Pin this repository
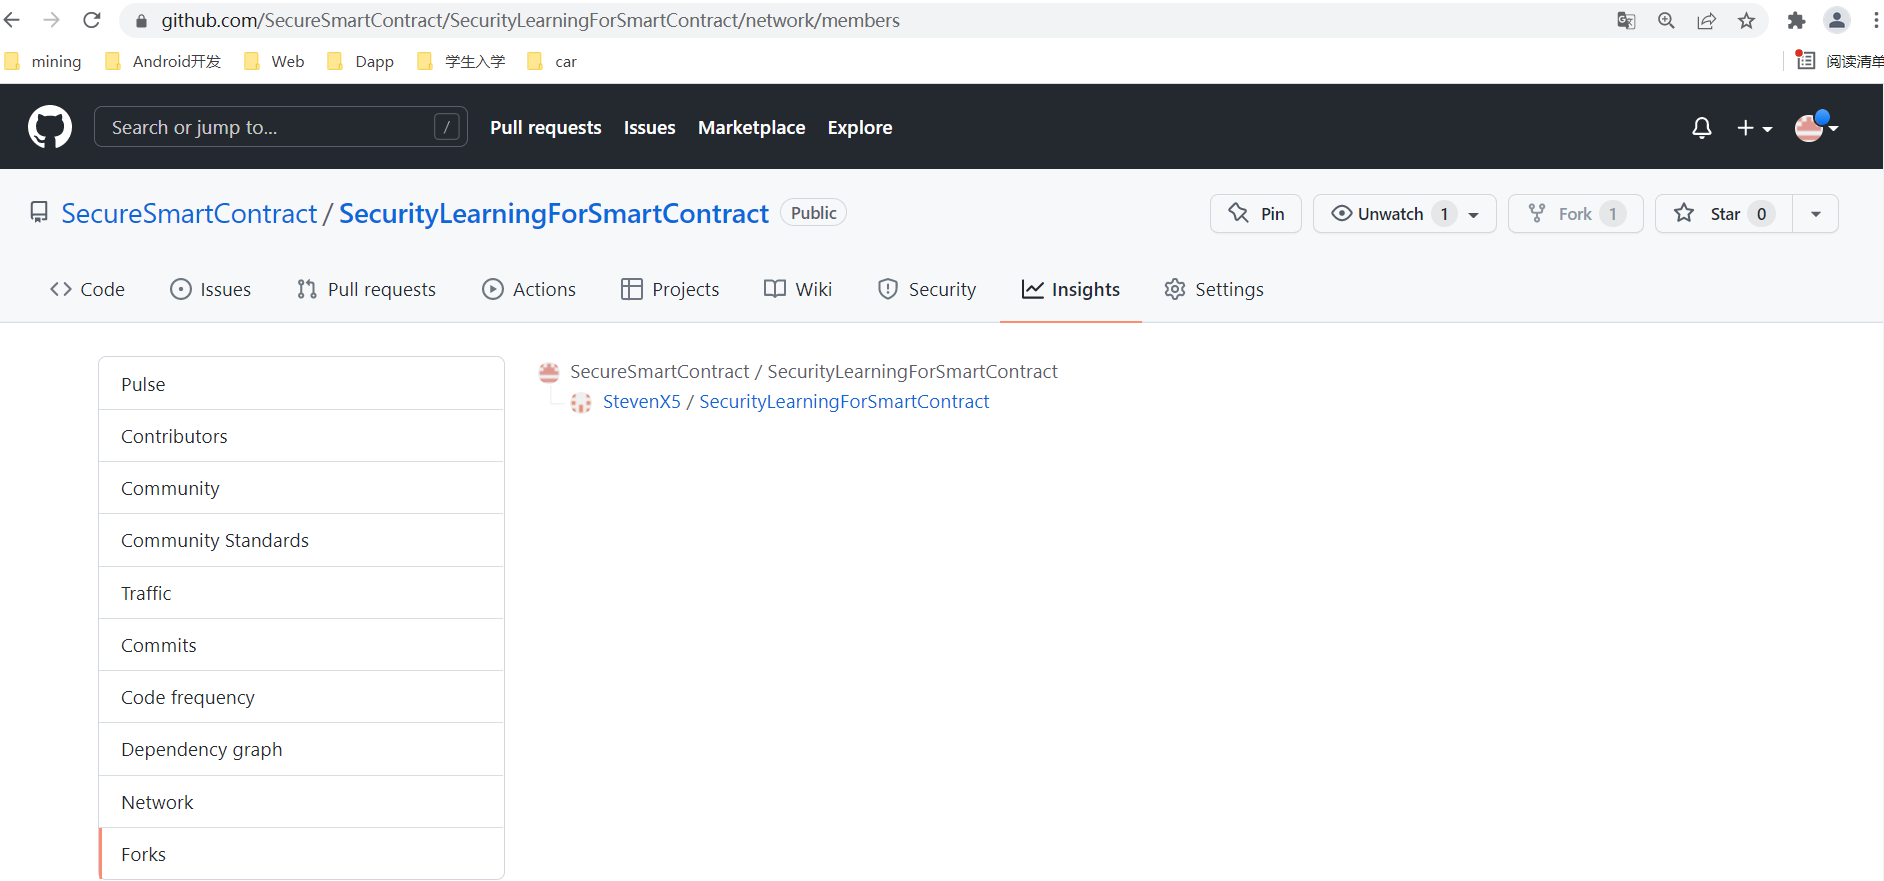The height and width of the screenshot is (881, 1884). (x=1256, y=213)
